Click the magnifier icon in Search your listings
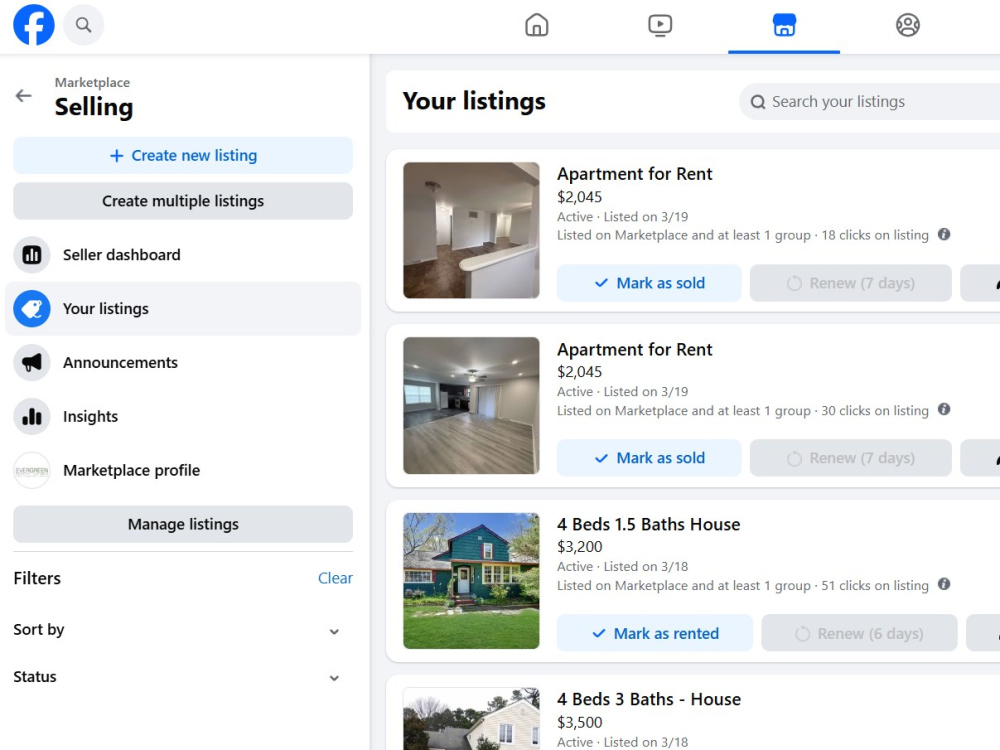 (x=758, y=102)
